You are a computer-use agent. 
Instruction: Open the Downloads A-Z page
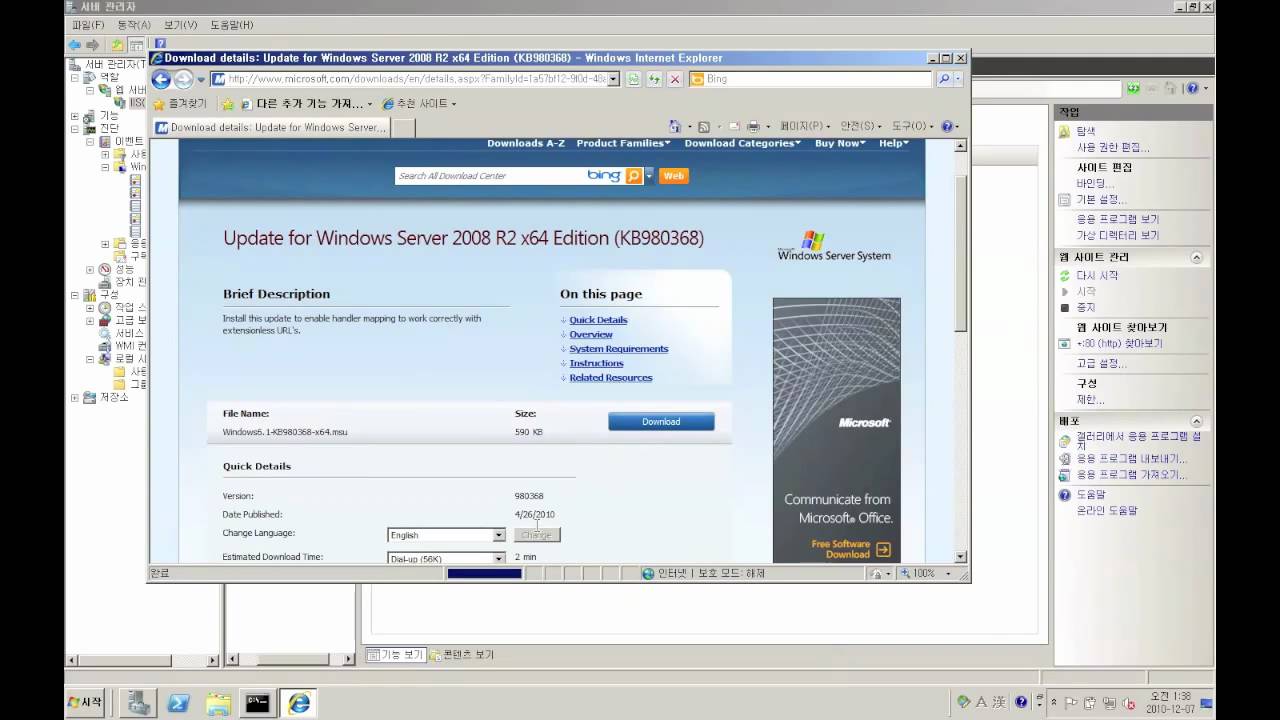(x=526, y=143)
